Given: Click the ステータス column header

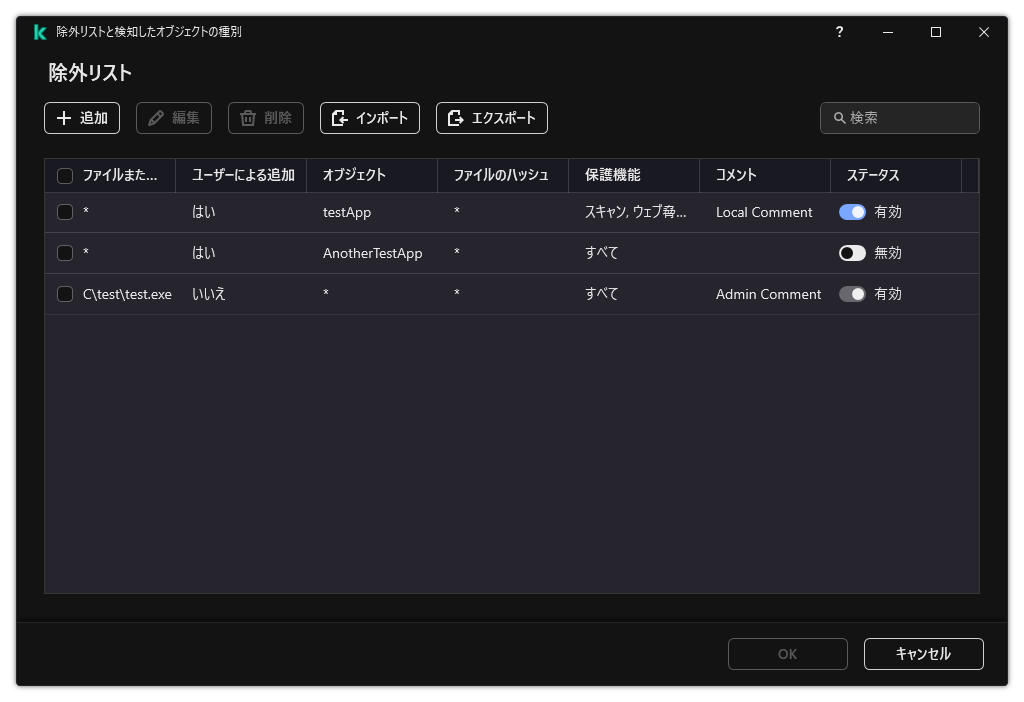Looking at the screenshot, I should coord(870,175).
